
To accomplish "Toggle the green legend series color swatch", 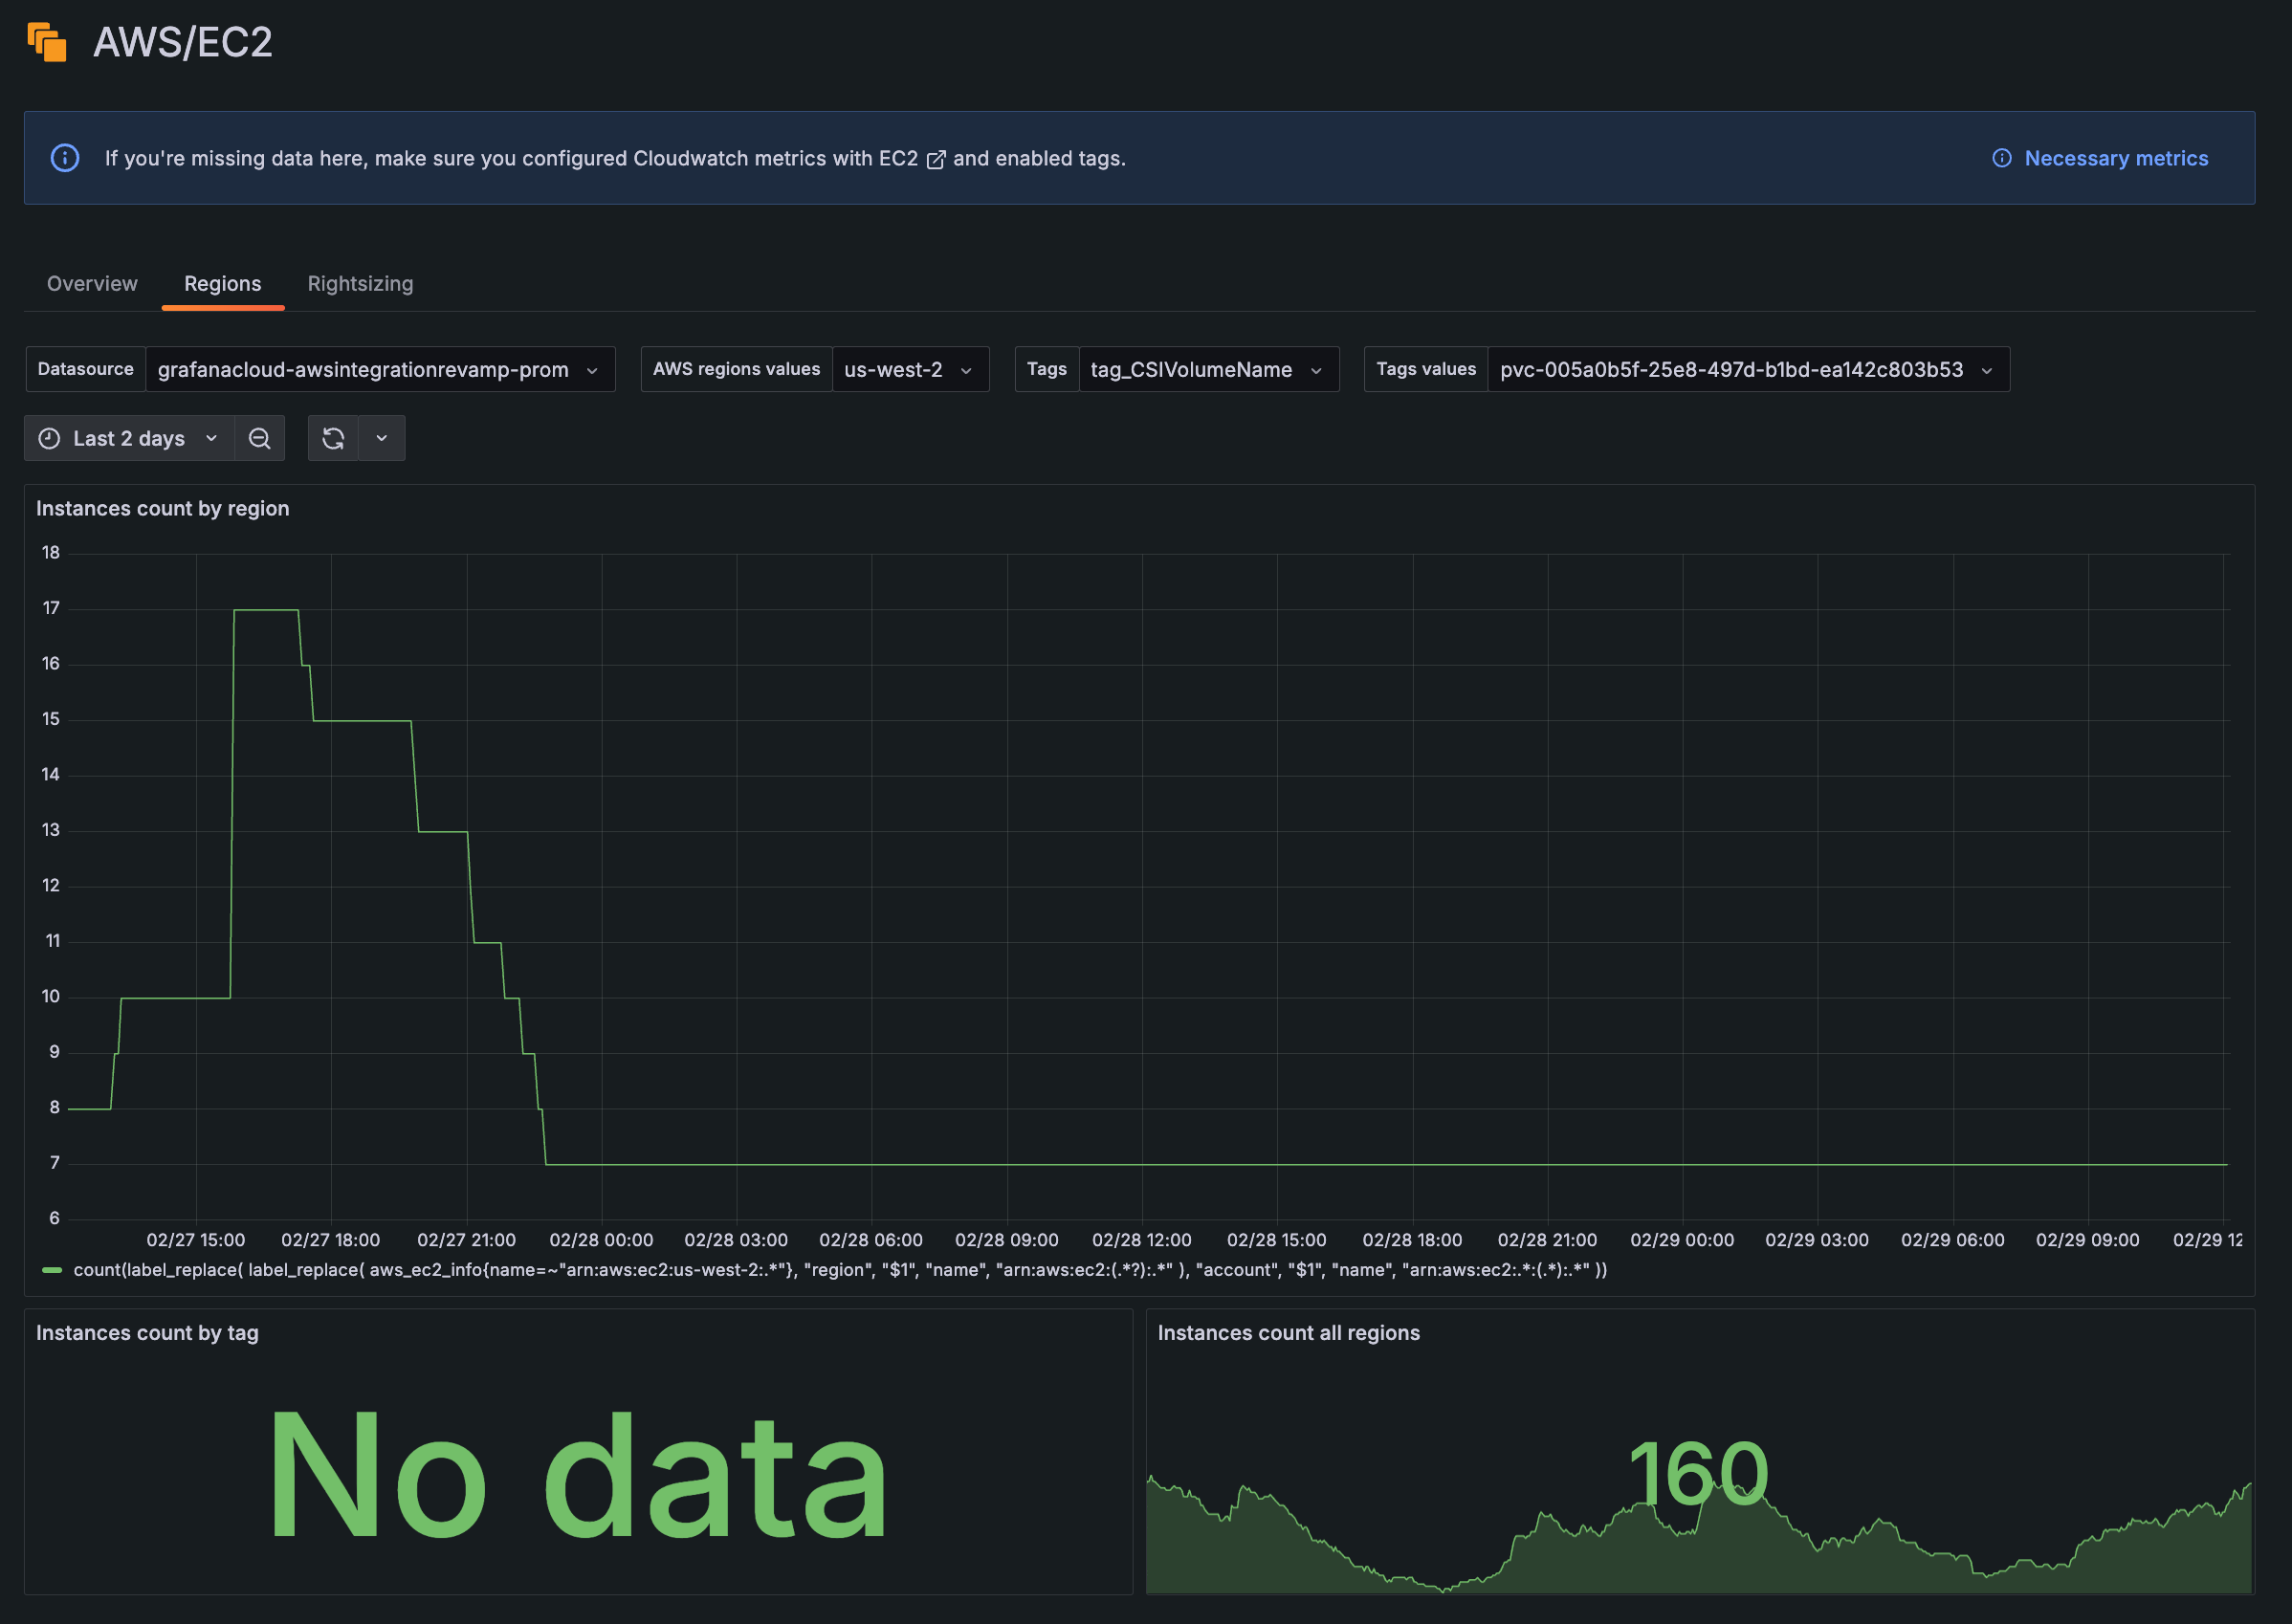I will (52, 1270).
